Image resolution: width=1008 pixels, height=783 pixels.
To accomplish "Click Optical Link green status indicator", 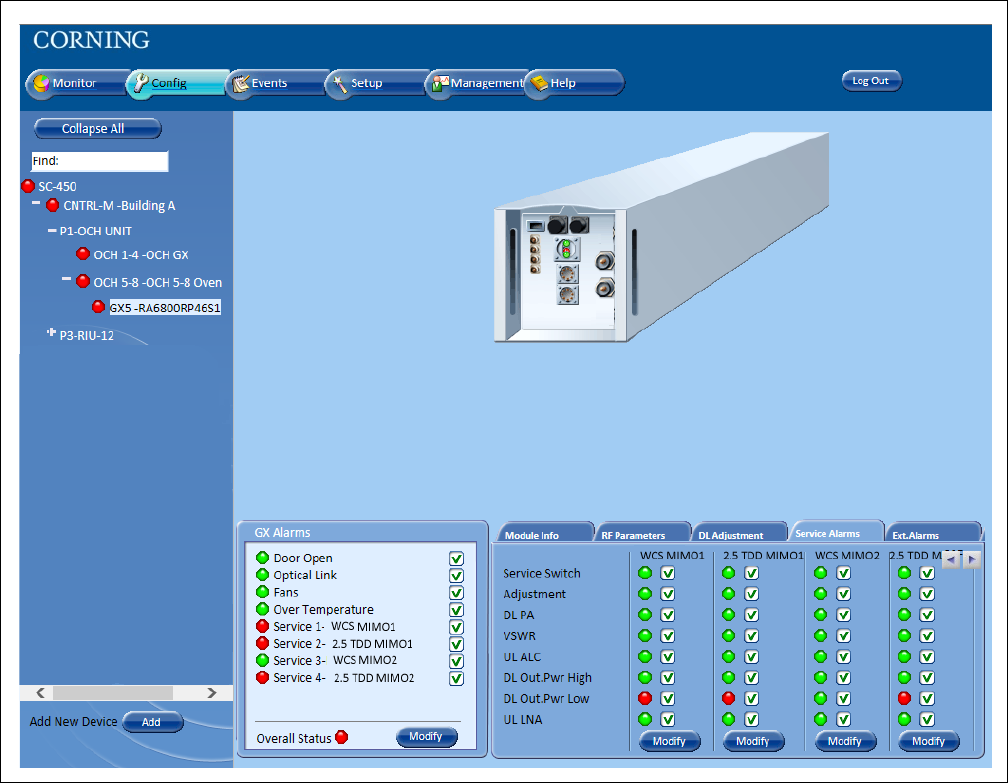I will [x=262, y=575].
